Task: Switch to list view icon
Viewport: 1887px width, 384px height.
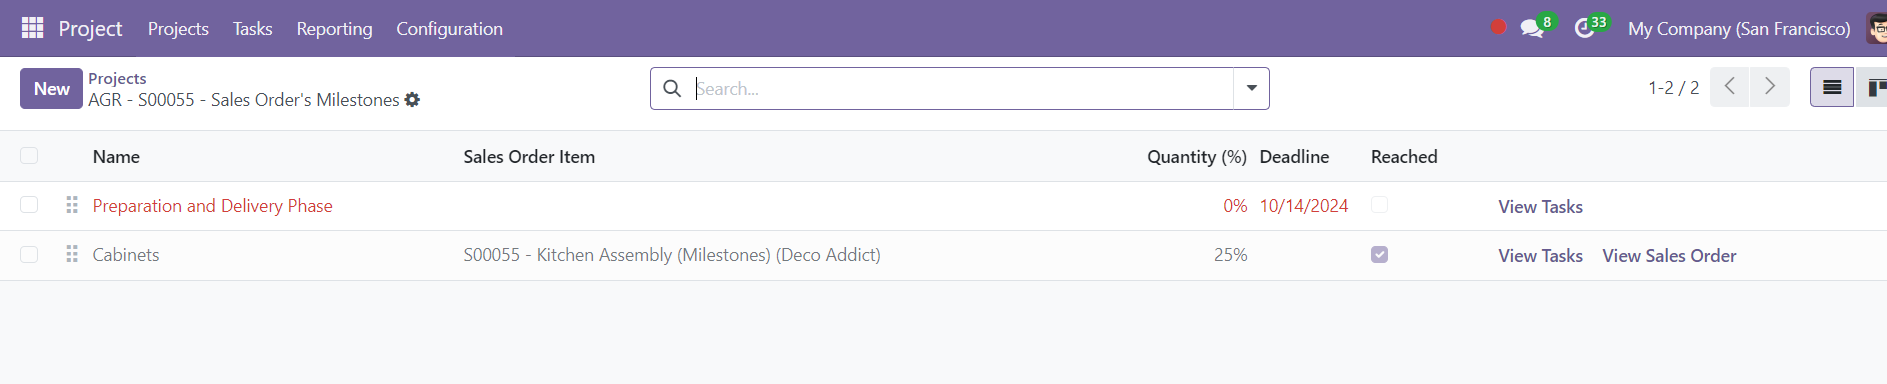Action: [1832, 88]
